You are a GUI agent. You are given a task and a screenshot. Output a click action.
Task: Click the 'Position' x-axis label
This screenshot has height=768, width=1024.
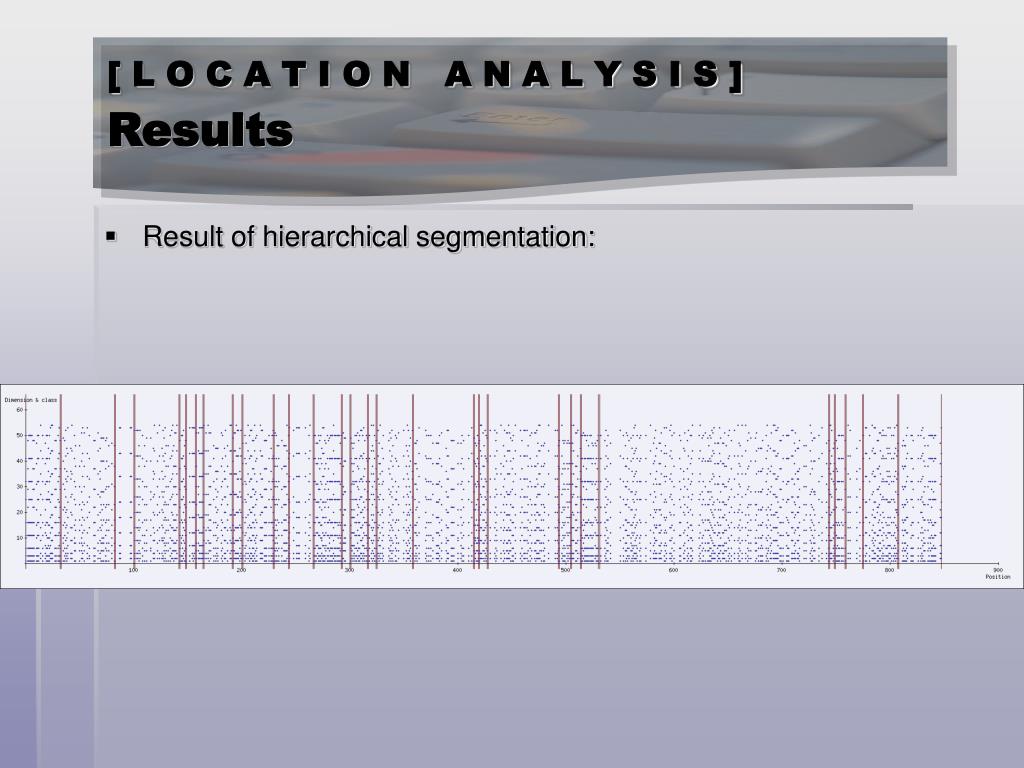(998, 577)
